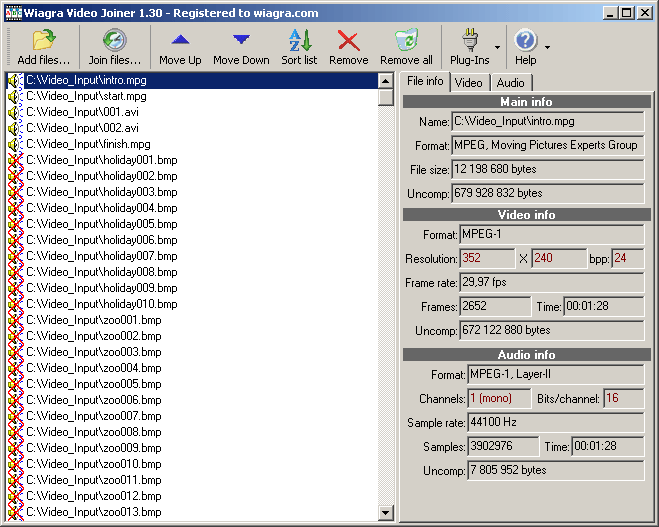The width and height of the screenshot is (659, 527).
Task: Click the red X Remove icon
Action: tap(349, 41)
